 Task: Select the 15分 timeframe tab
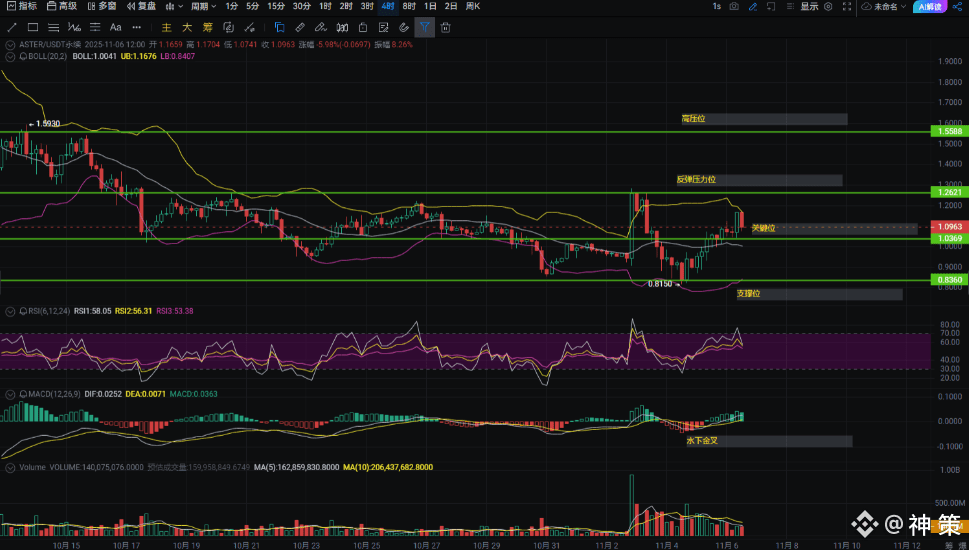point(276,6)
